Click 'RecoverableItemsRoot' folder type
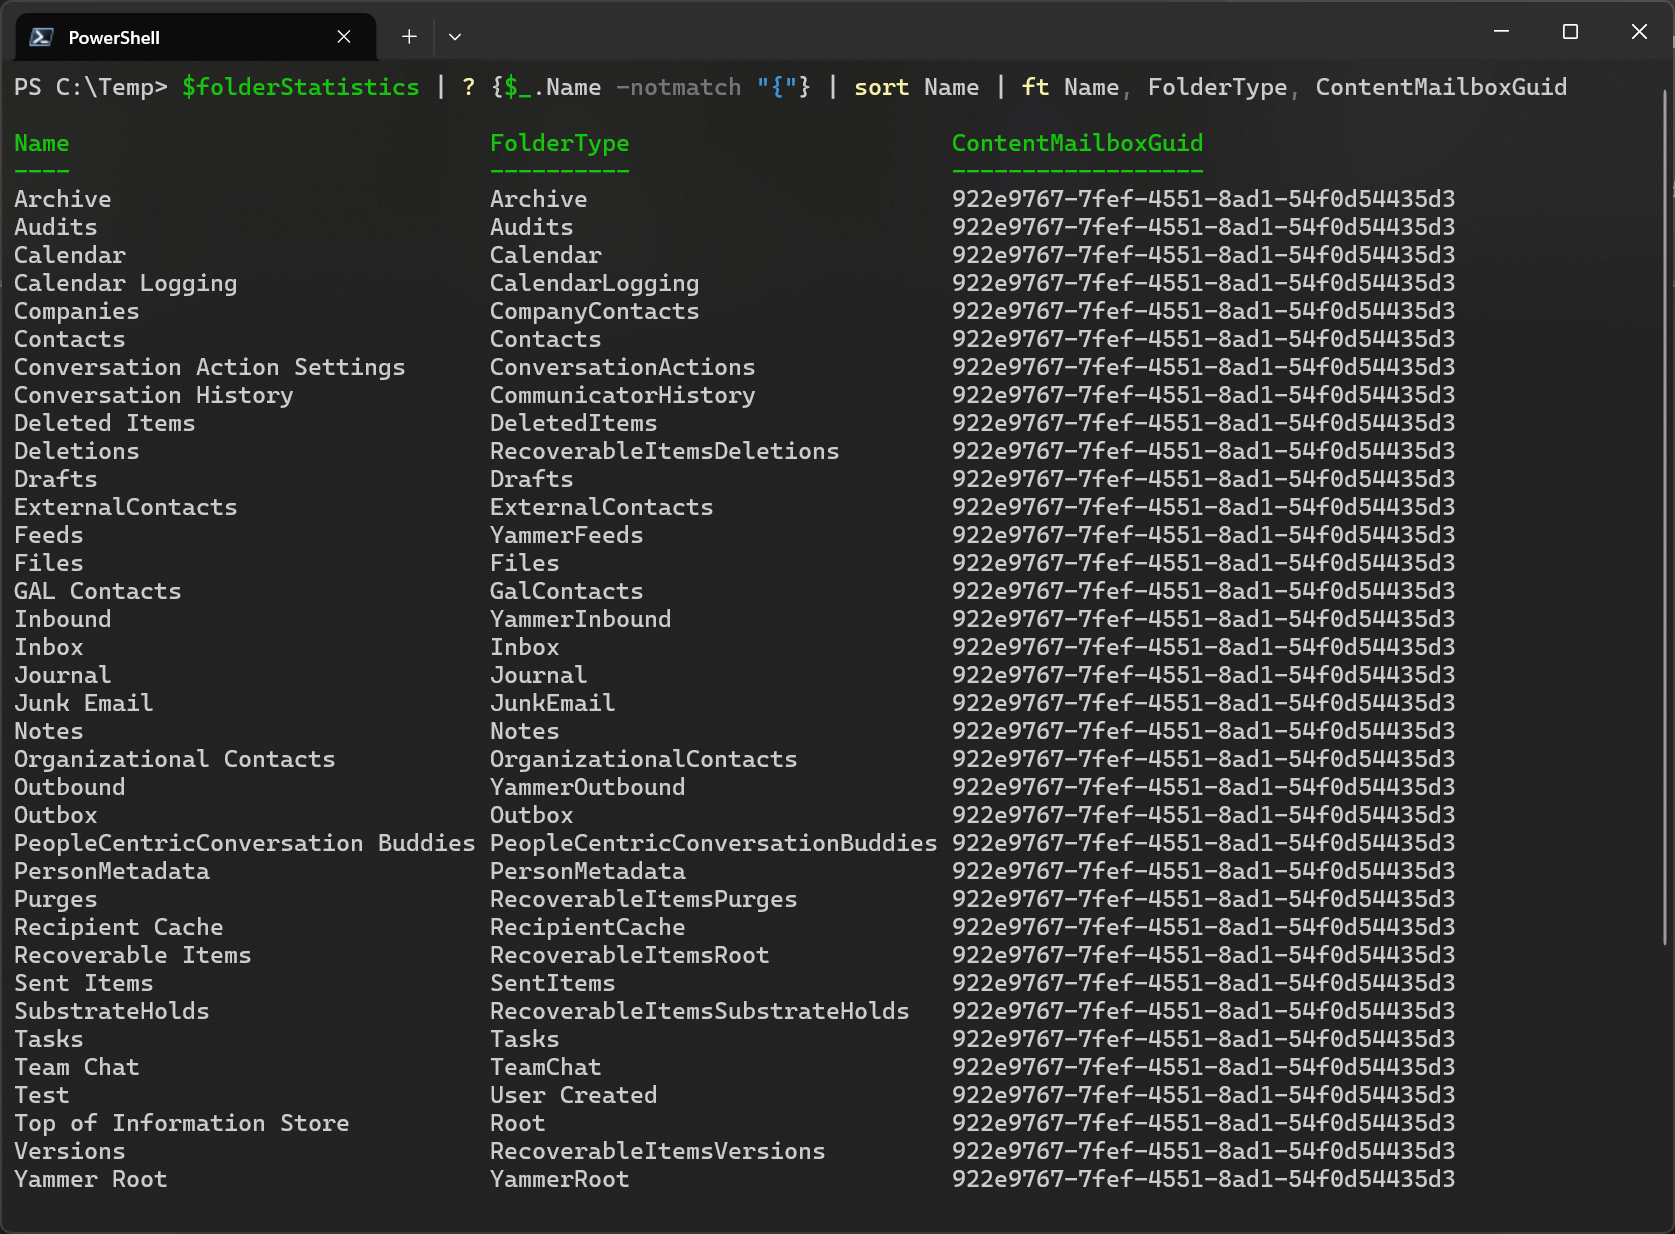Viewport: 1675px width, 1234px height. pos(630,955)
